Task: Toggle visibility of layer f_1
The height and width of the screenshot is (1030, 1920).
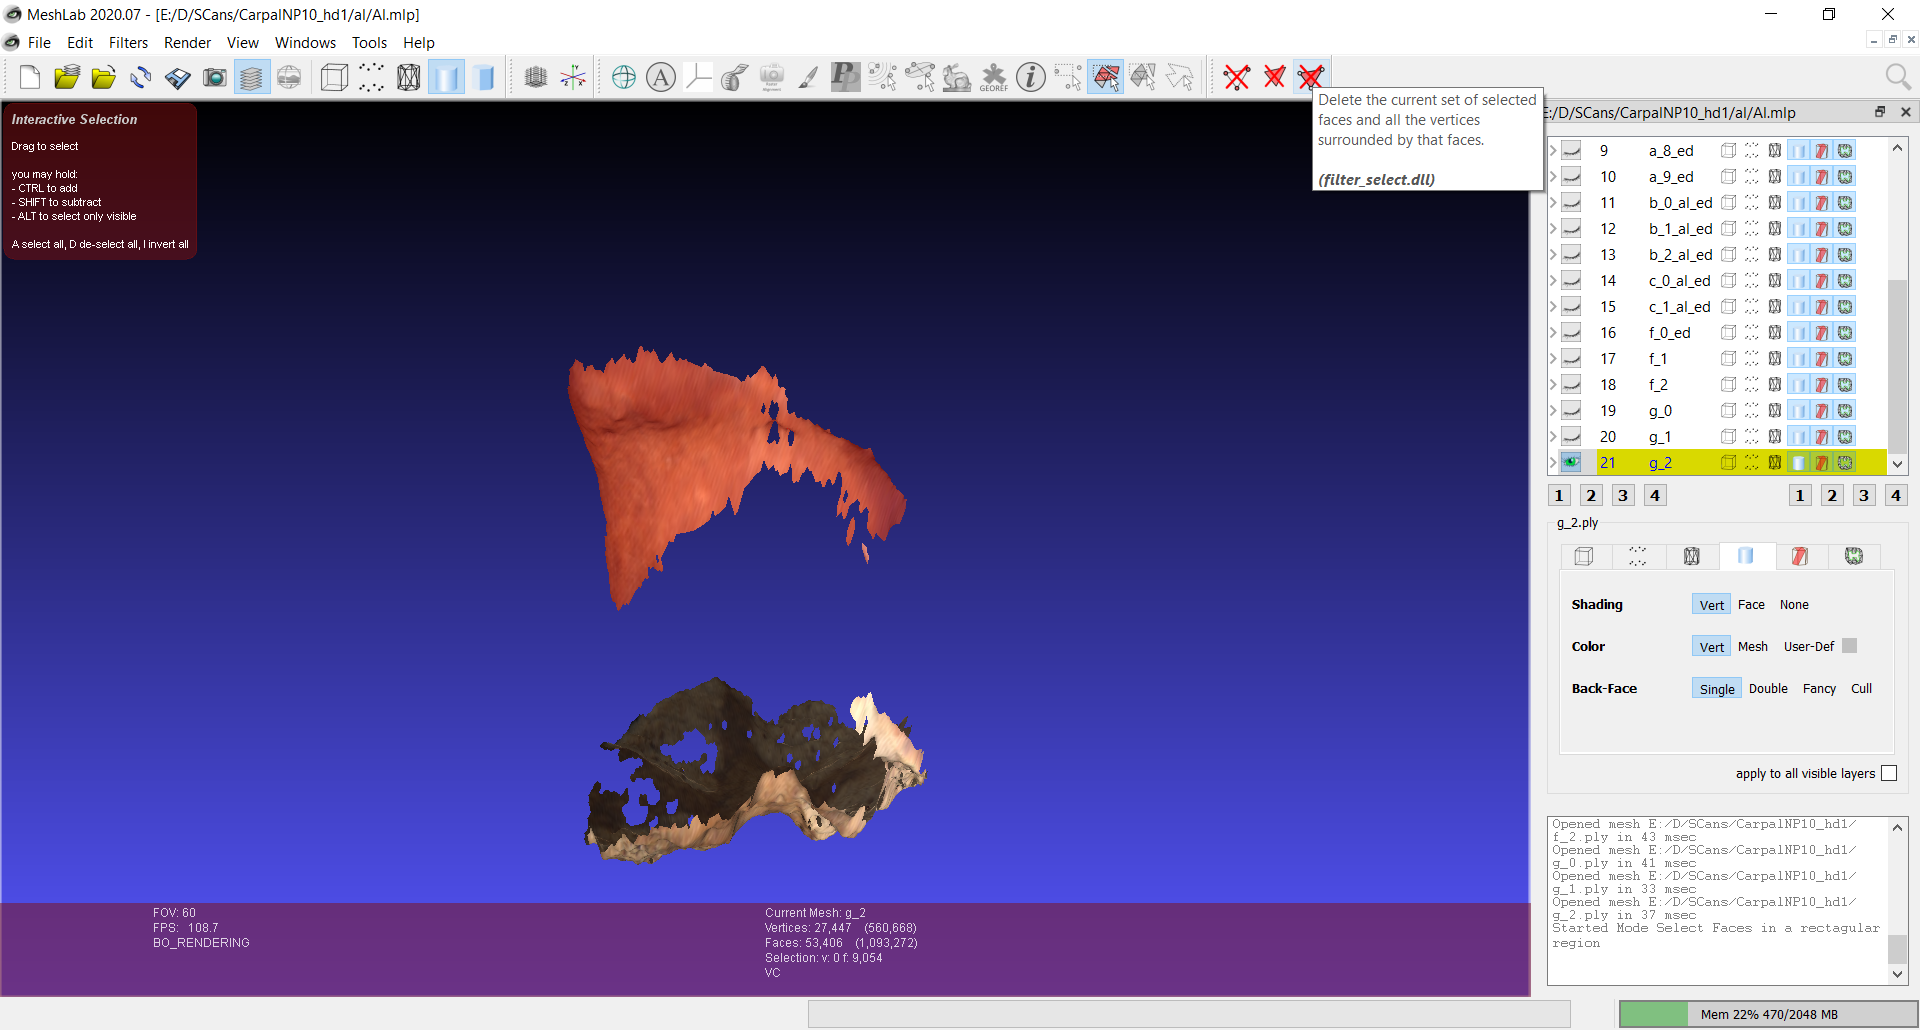Action: (1571, 358)
